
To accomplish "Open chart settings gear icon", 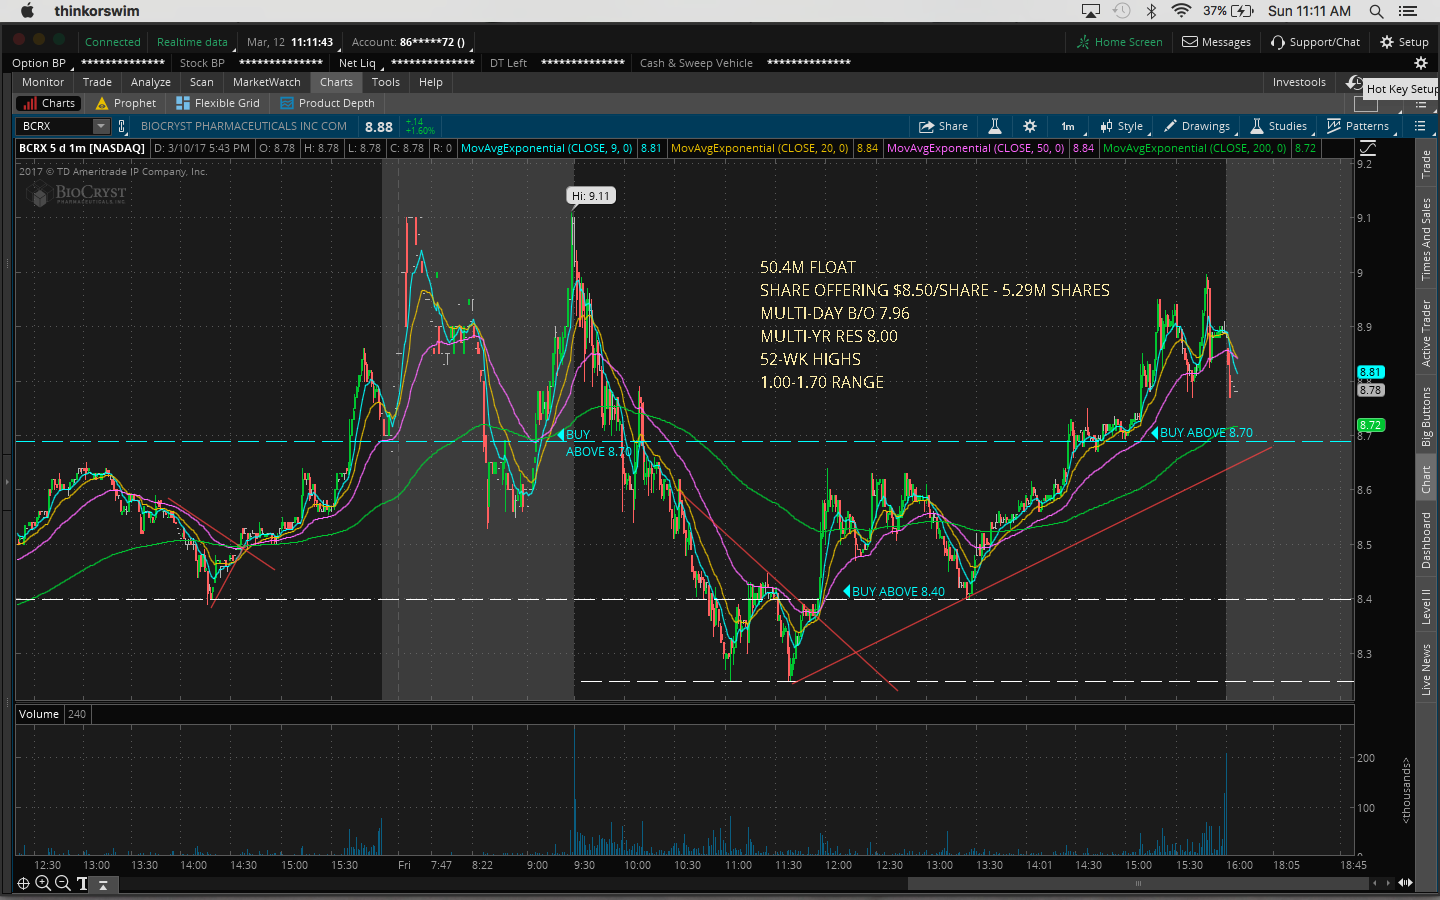I will click(x=1030, y=126).
